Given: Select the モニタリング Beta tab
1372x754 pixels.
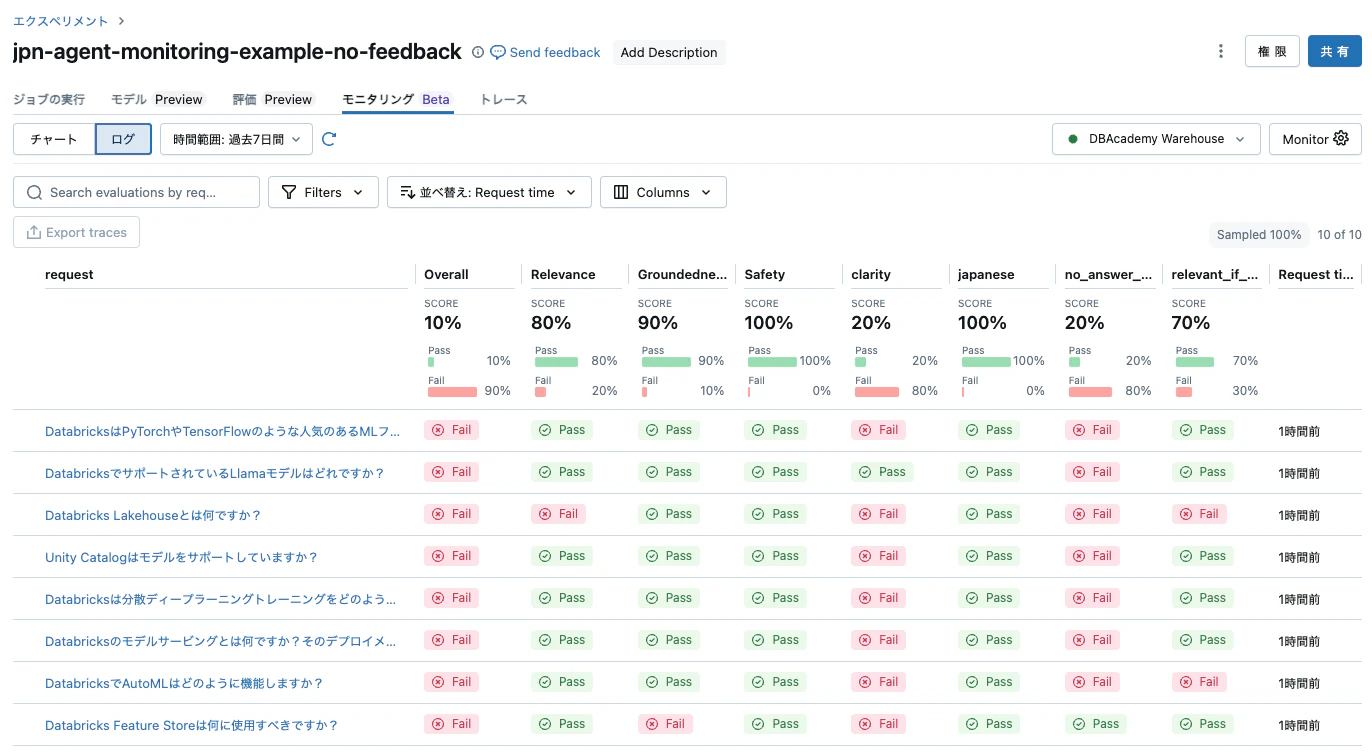Looking at the screenshot, I should (x=398, y=99).
